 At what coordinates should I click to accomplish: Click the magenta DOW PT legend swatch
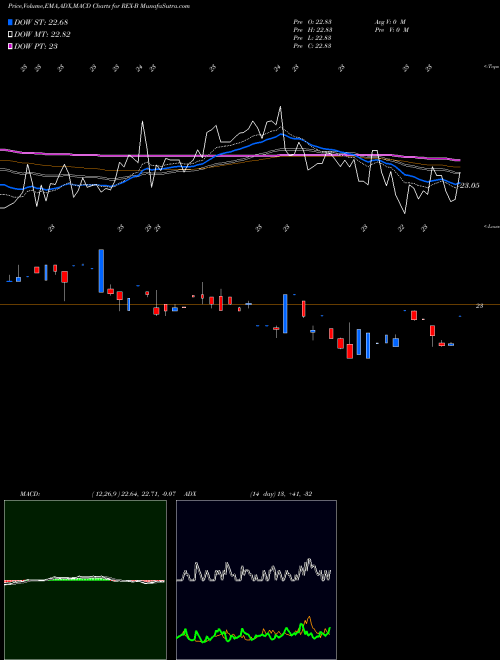[x=10, y=46]
